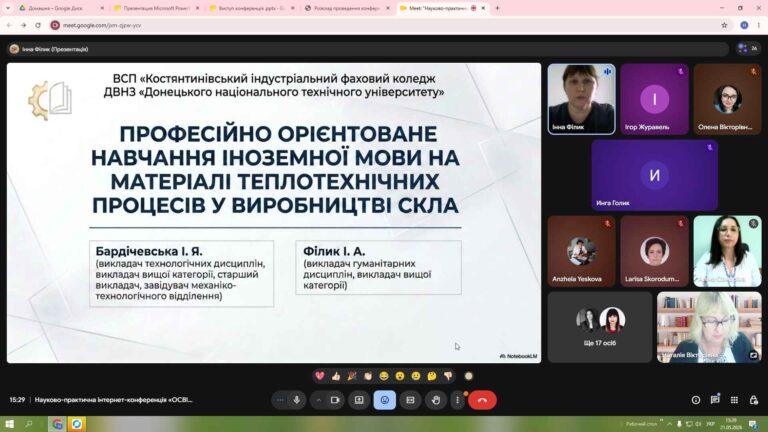Bookmark this page with the star
Screen dimensions: 768x432
click(724, 25)
